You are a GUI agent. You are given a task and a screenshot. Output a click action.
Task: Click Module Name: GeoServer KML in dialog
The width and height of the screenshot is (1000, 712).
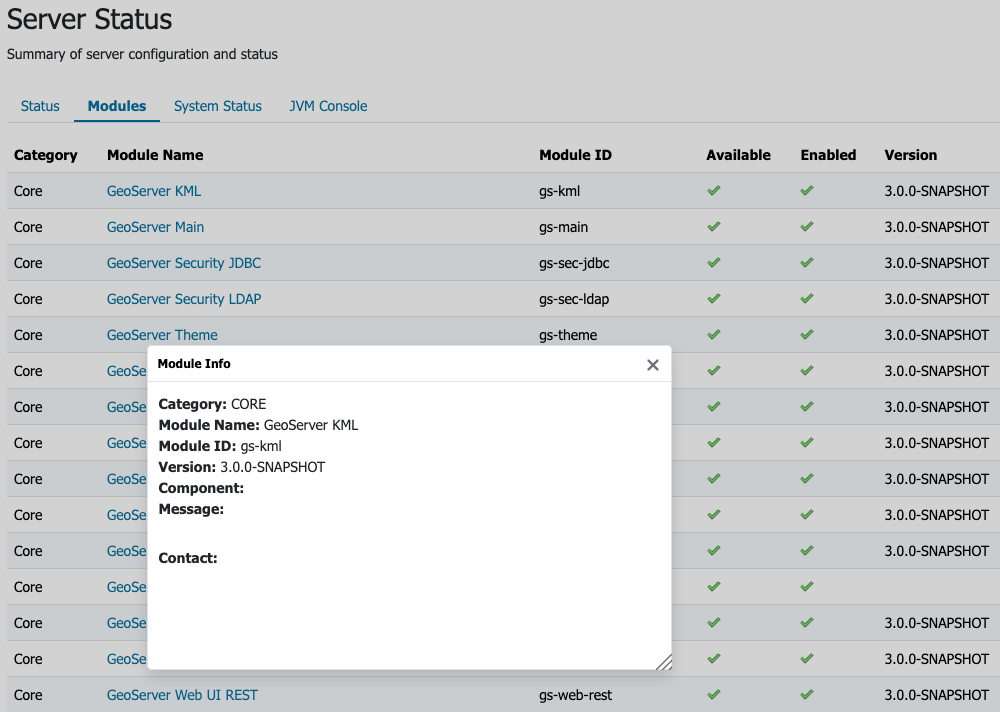tap(258, 425)
